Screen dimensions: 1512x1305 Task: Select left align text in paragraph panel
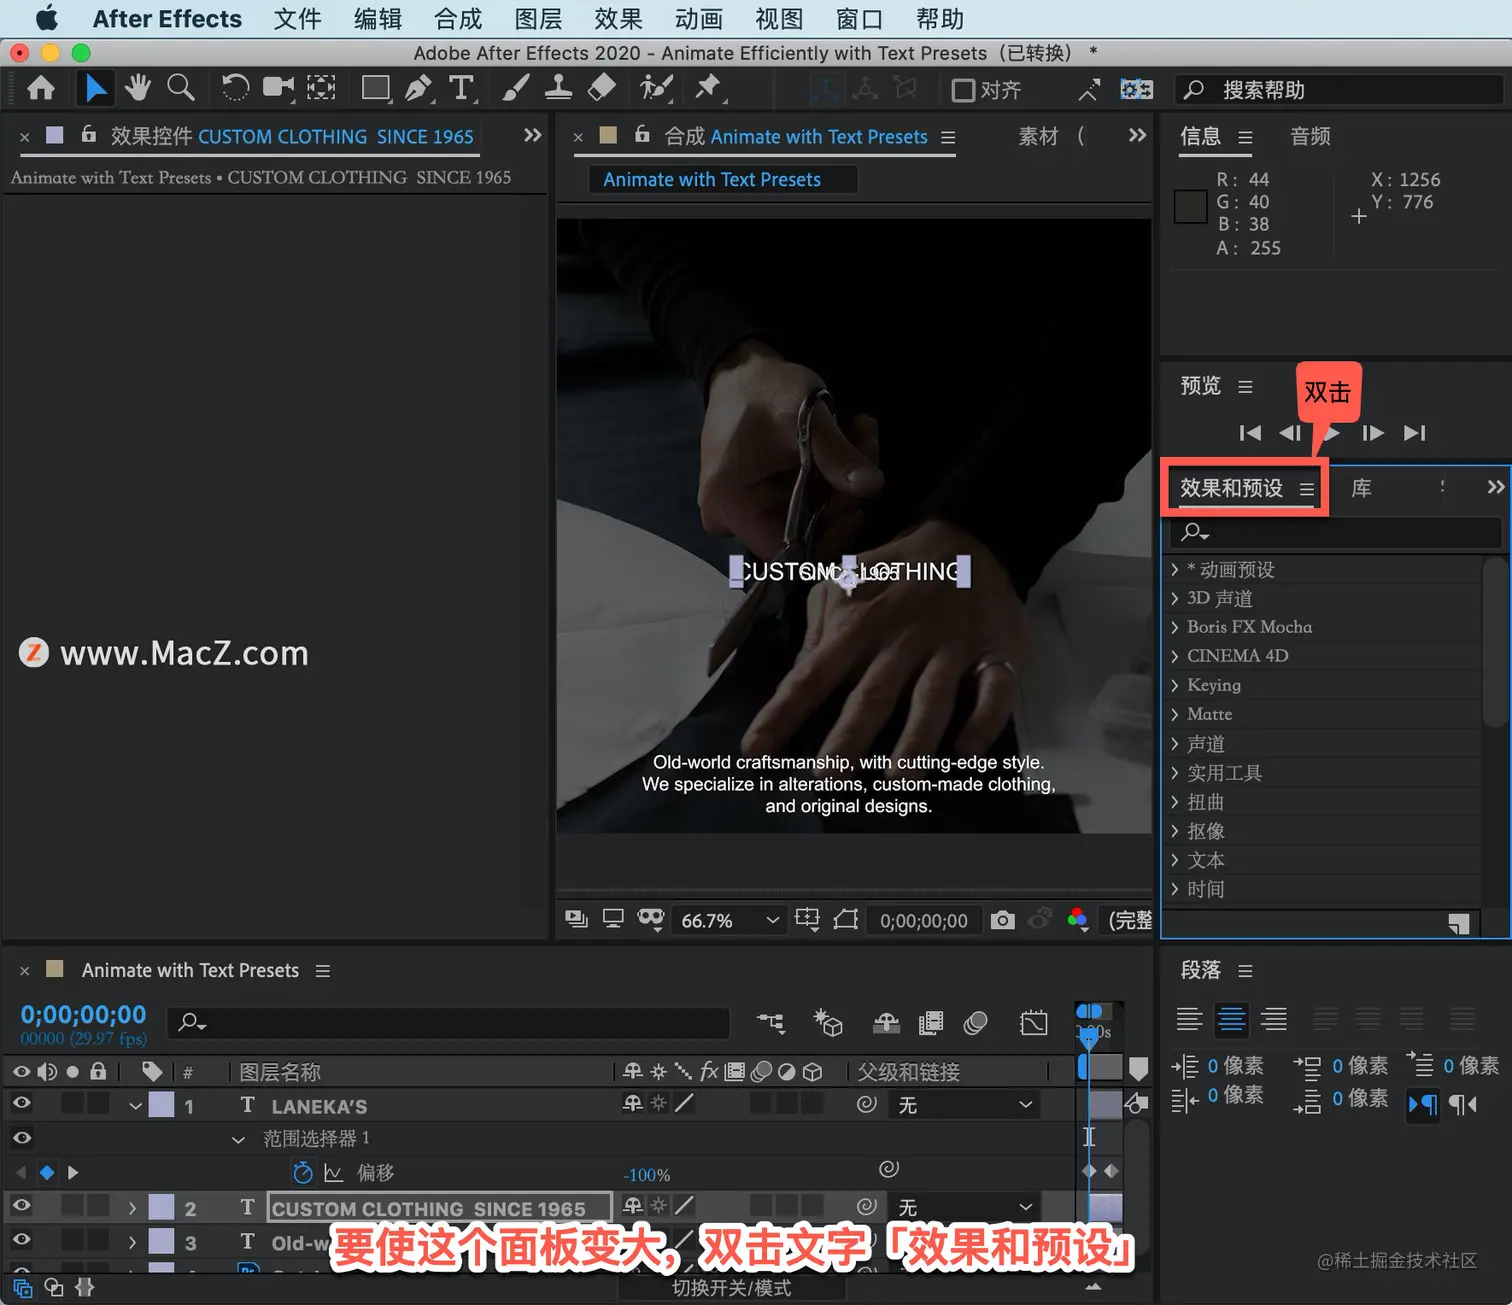click(1189, 1020)
